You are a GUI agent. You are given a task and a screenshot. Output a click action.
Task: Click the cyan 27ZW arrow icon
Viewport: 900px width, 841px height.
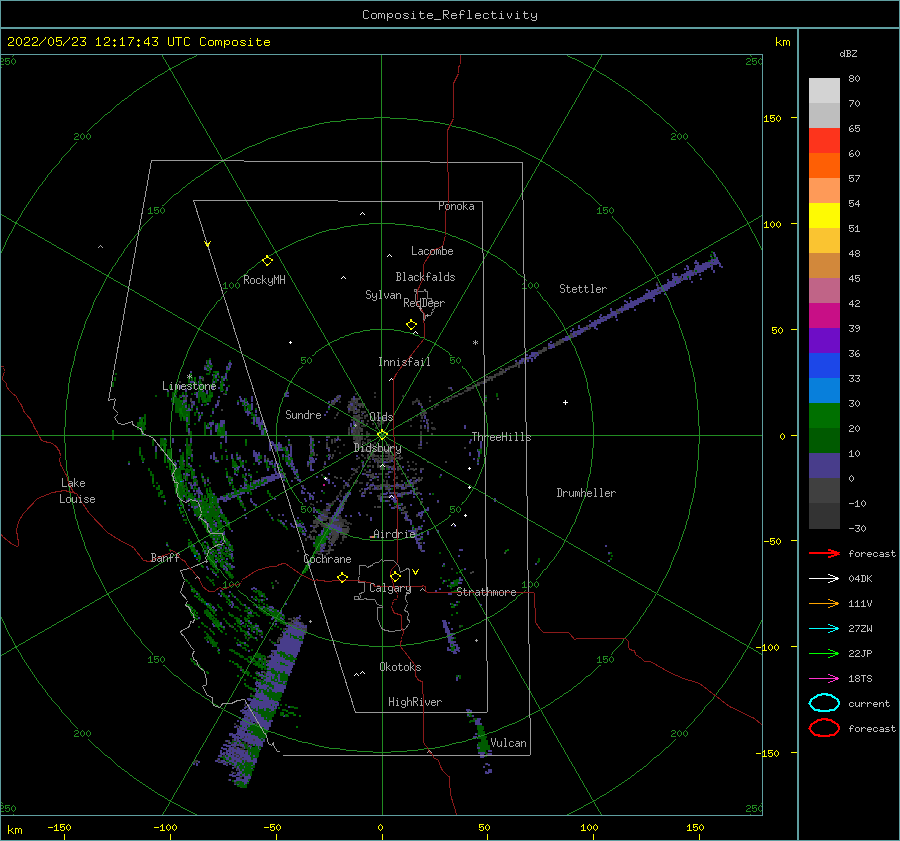tap(824, 629)
